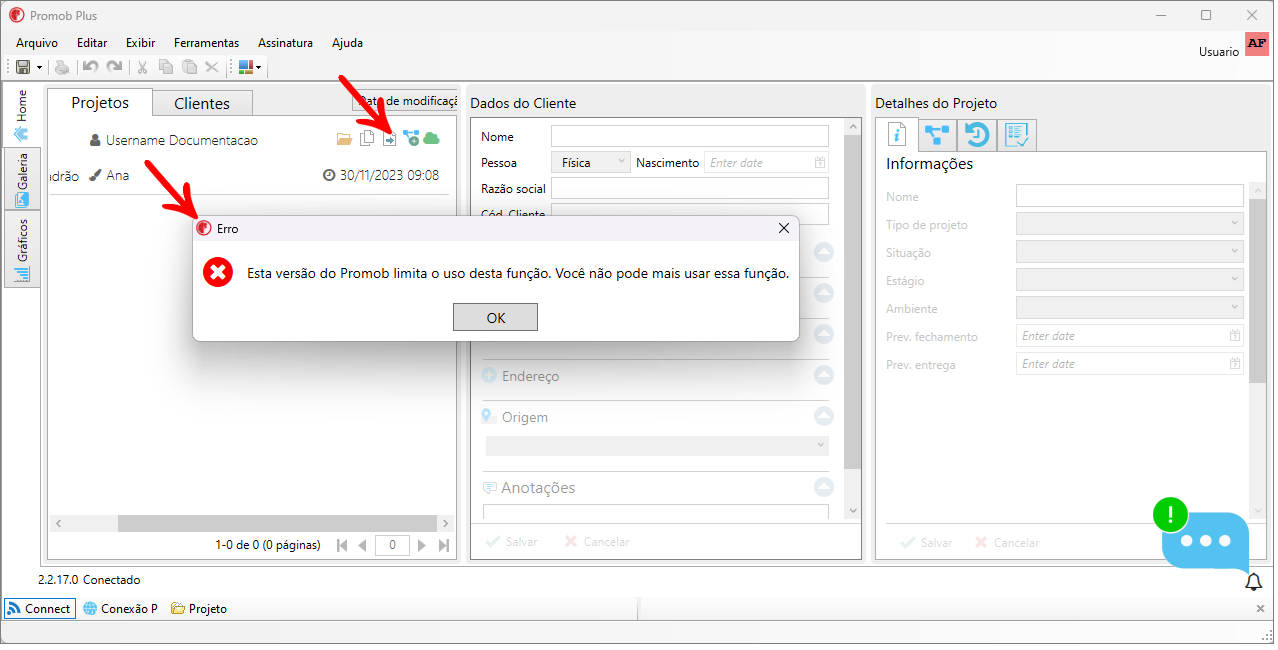Collapse the Origem section

click(823, 417)
